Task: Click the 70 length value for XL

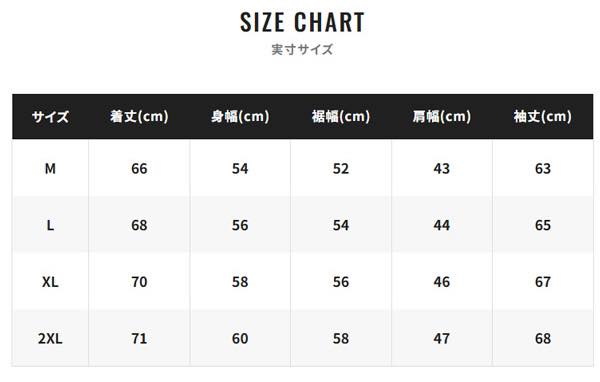Action: 139,282
